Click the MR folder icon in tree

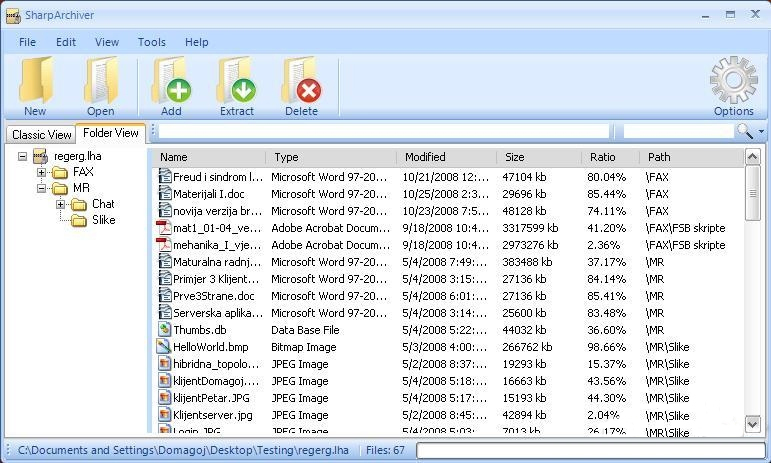coord(60,188)
